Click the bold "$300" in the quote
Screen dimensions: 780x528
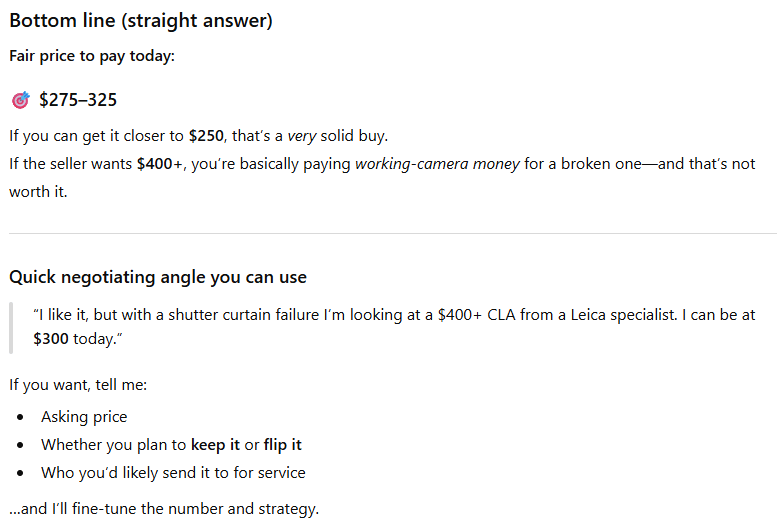pos(51,340)
